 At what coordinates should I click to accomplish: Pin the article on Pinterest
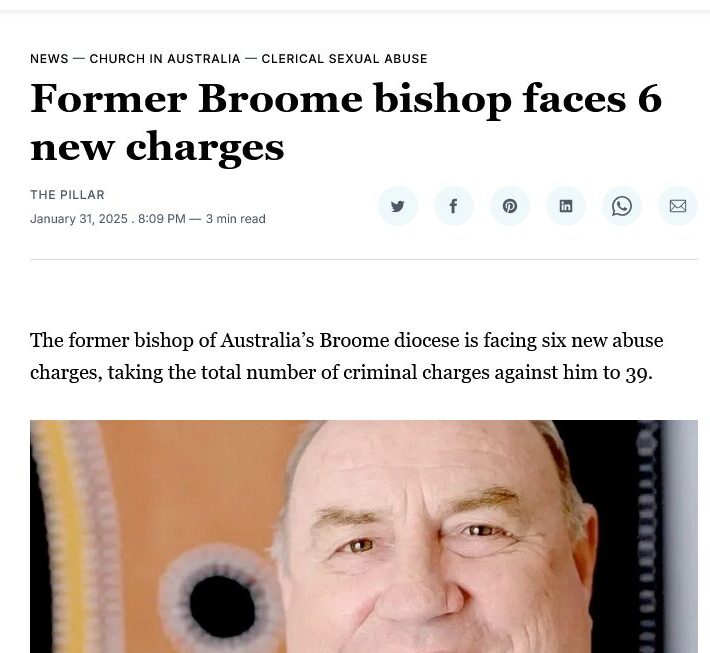pyautogui.click(x=510, y=206)
